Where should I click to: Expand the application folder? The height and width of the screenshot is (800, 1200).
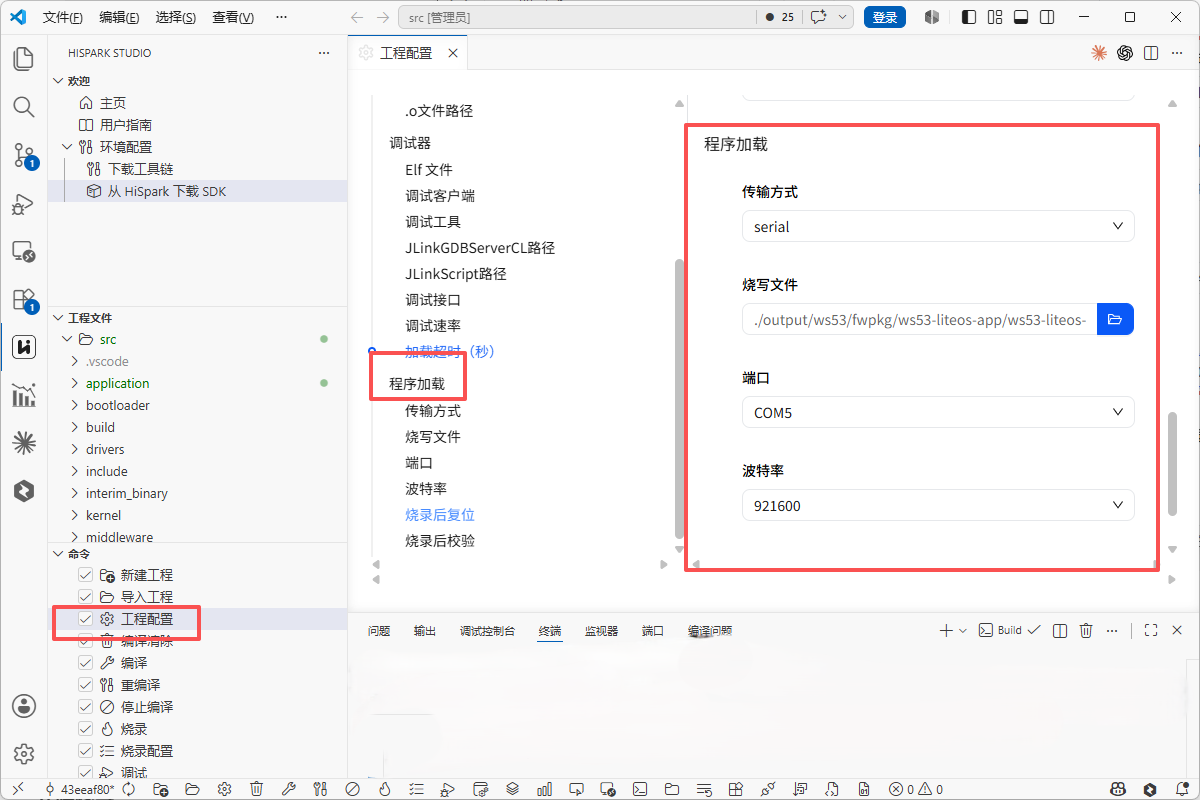75,383
